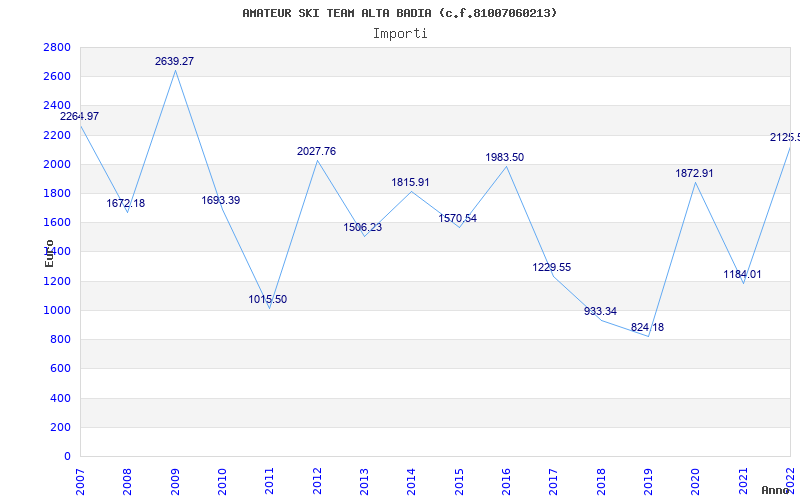Select the 1506.23 data label
Screen dimensions: 800x500
pos(363,228)
